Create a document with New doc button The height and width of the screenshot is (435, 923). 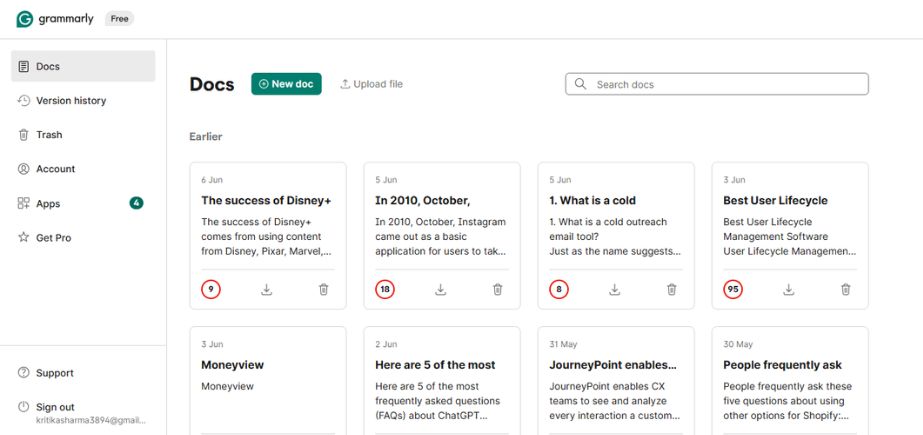(286, 84)
